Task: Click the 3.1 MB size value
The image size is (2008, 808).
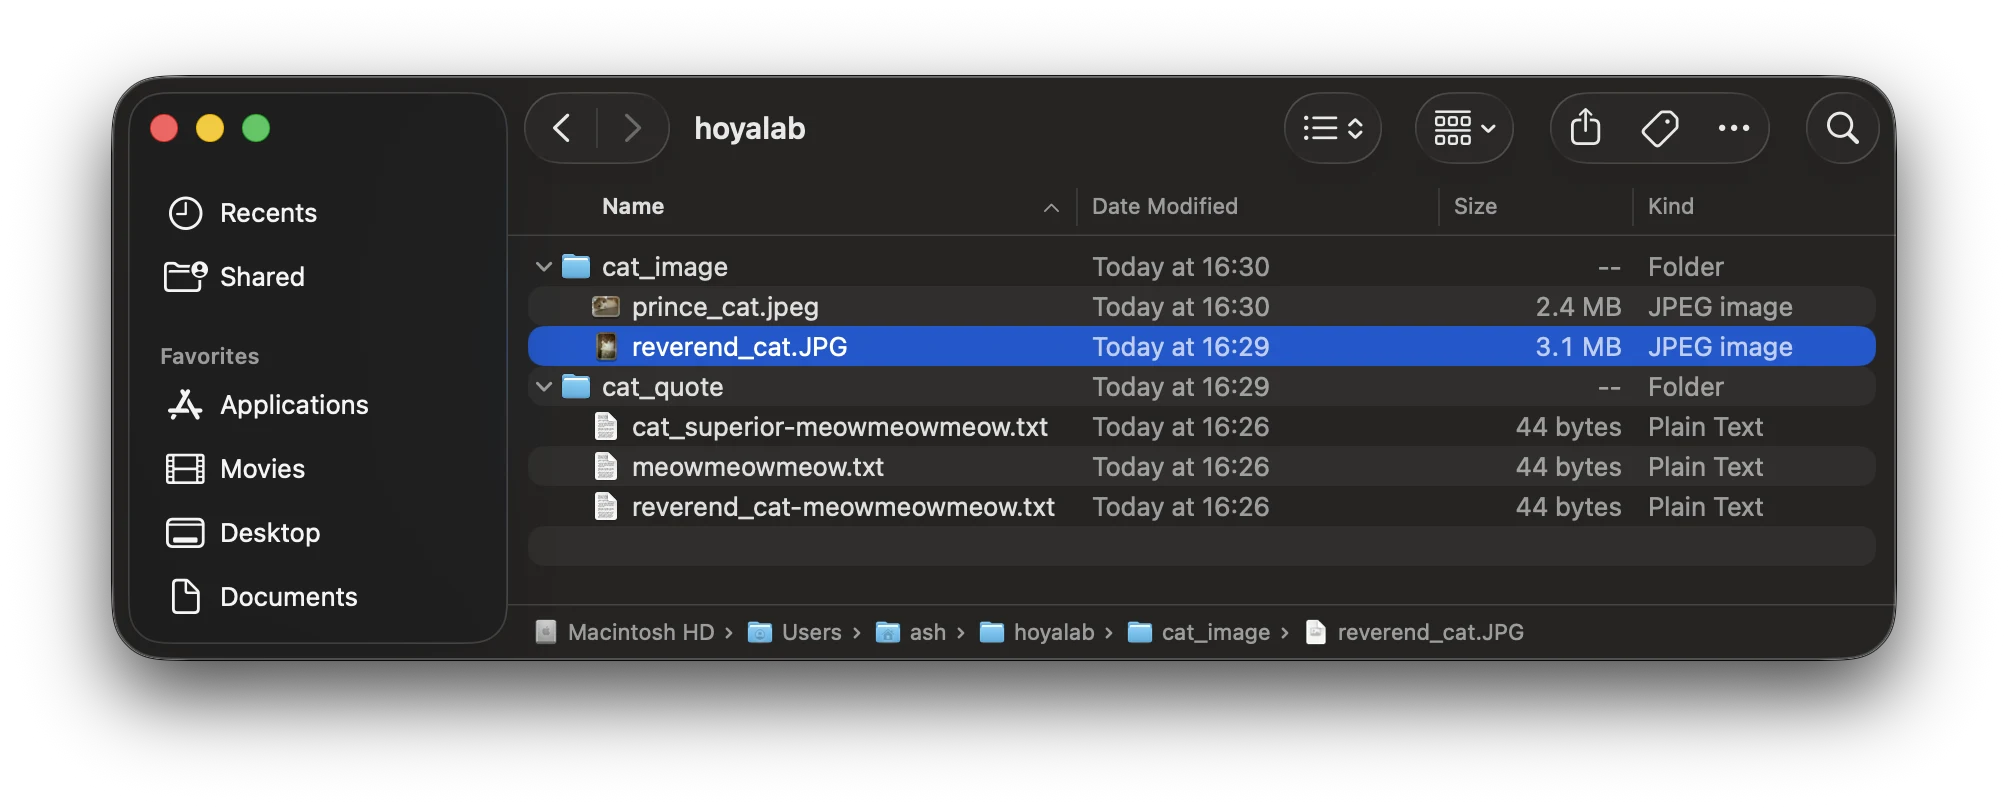Action: 1578,347
